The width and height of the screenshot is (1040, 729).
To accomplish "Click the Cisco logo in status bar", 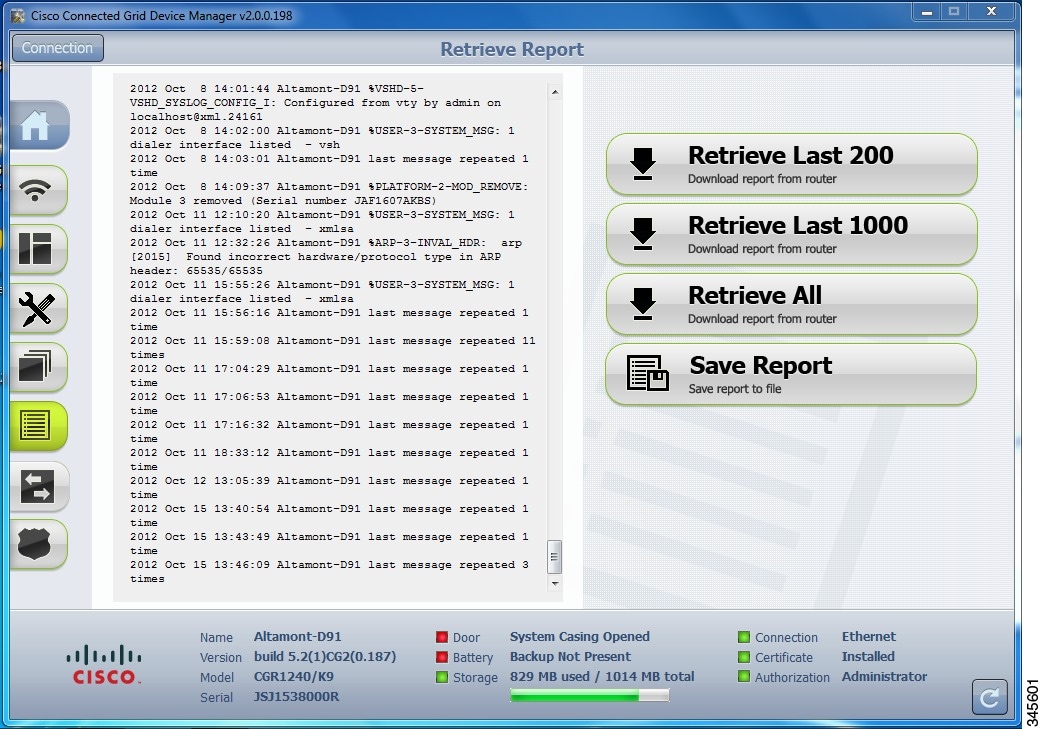I will pyautogui.click(x=103, y=665).
